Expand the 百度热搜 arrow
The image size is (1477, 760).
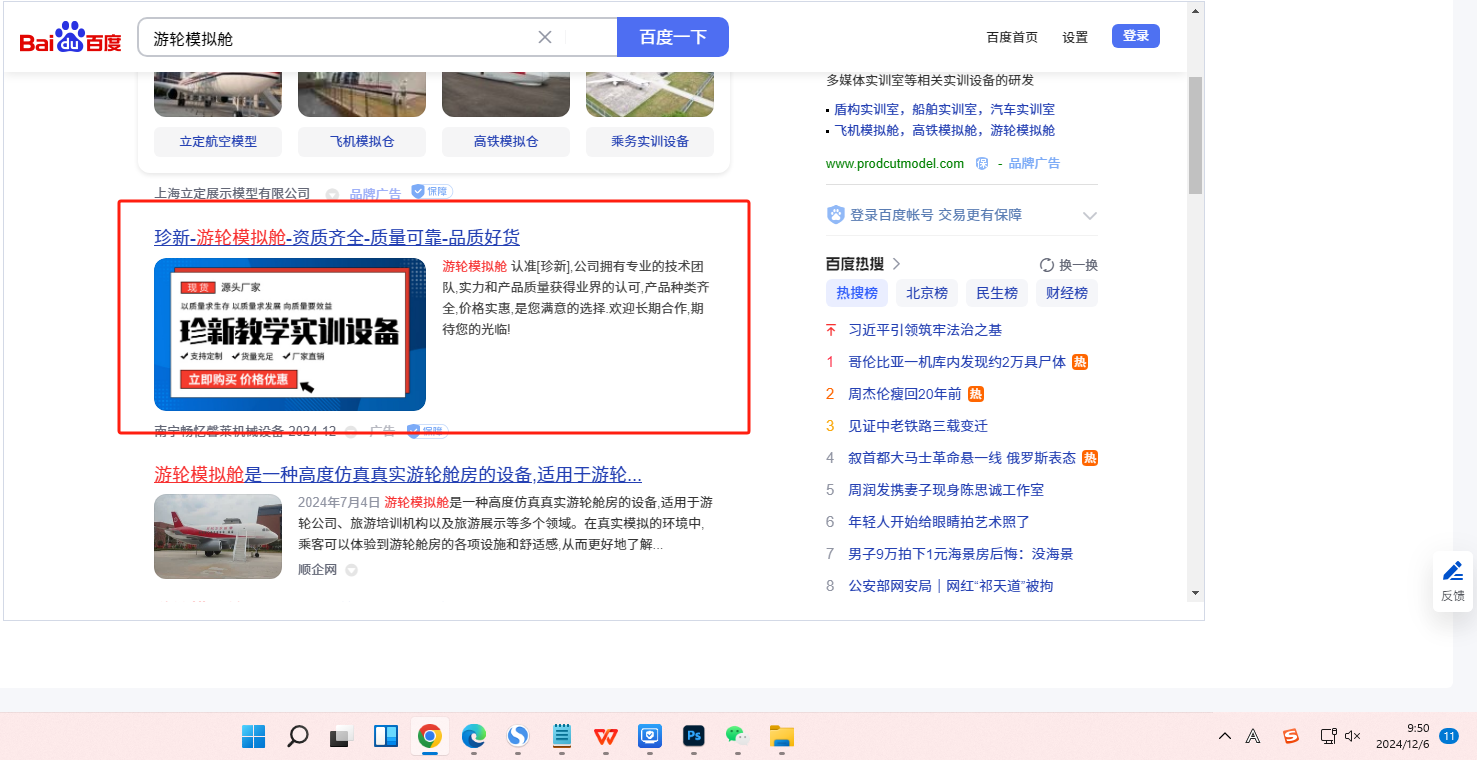pos(897,264)
